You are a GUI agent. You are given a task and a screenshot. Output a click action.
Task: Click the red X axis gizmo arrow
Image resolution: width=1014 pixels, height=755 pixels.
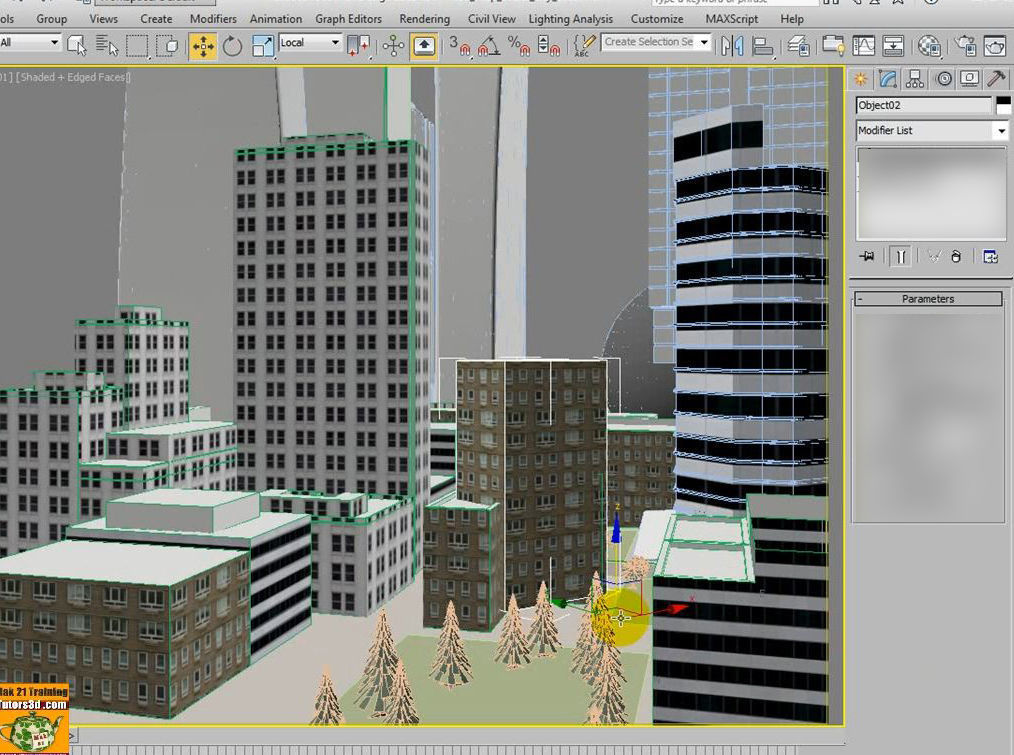tap(675, 608)
